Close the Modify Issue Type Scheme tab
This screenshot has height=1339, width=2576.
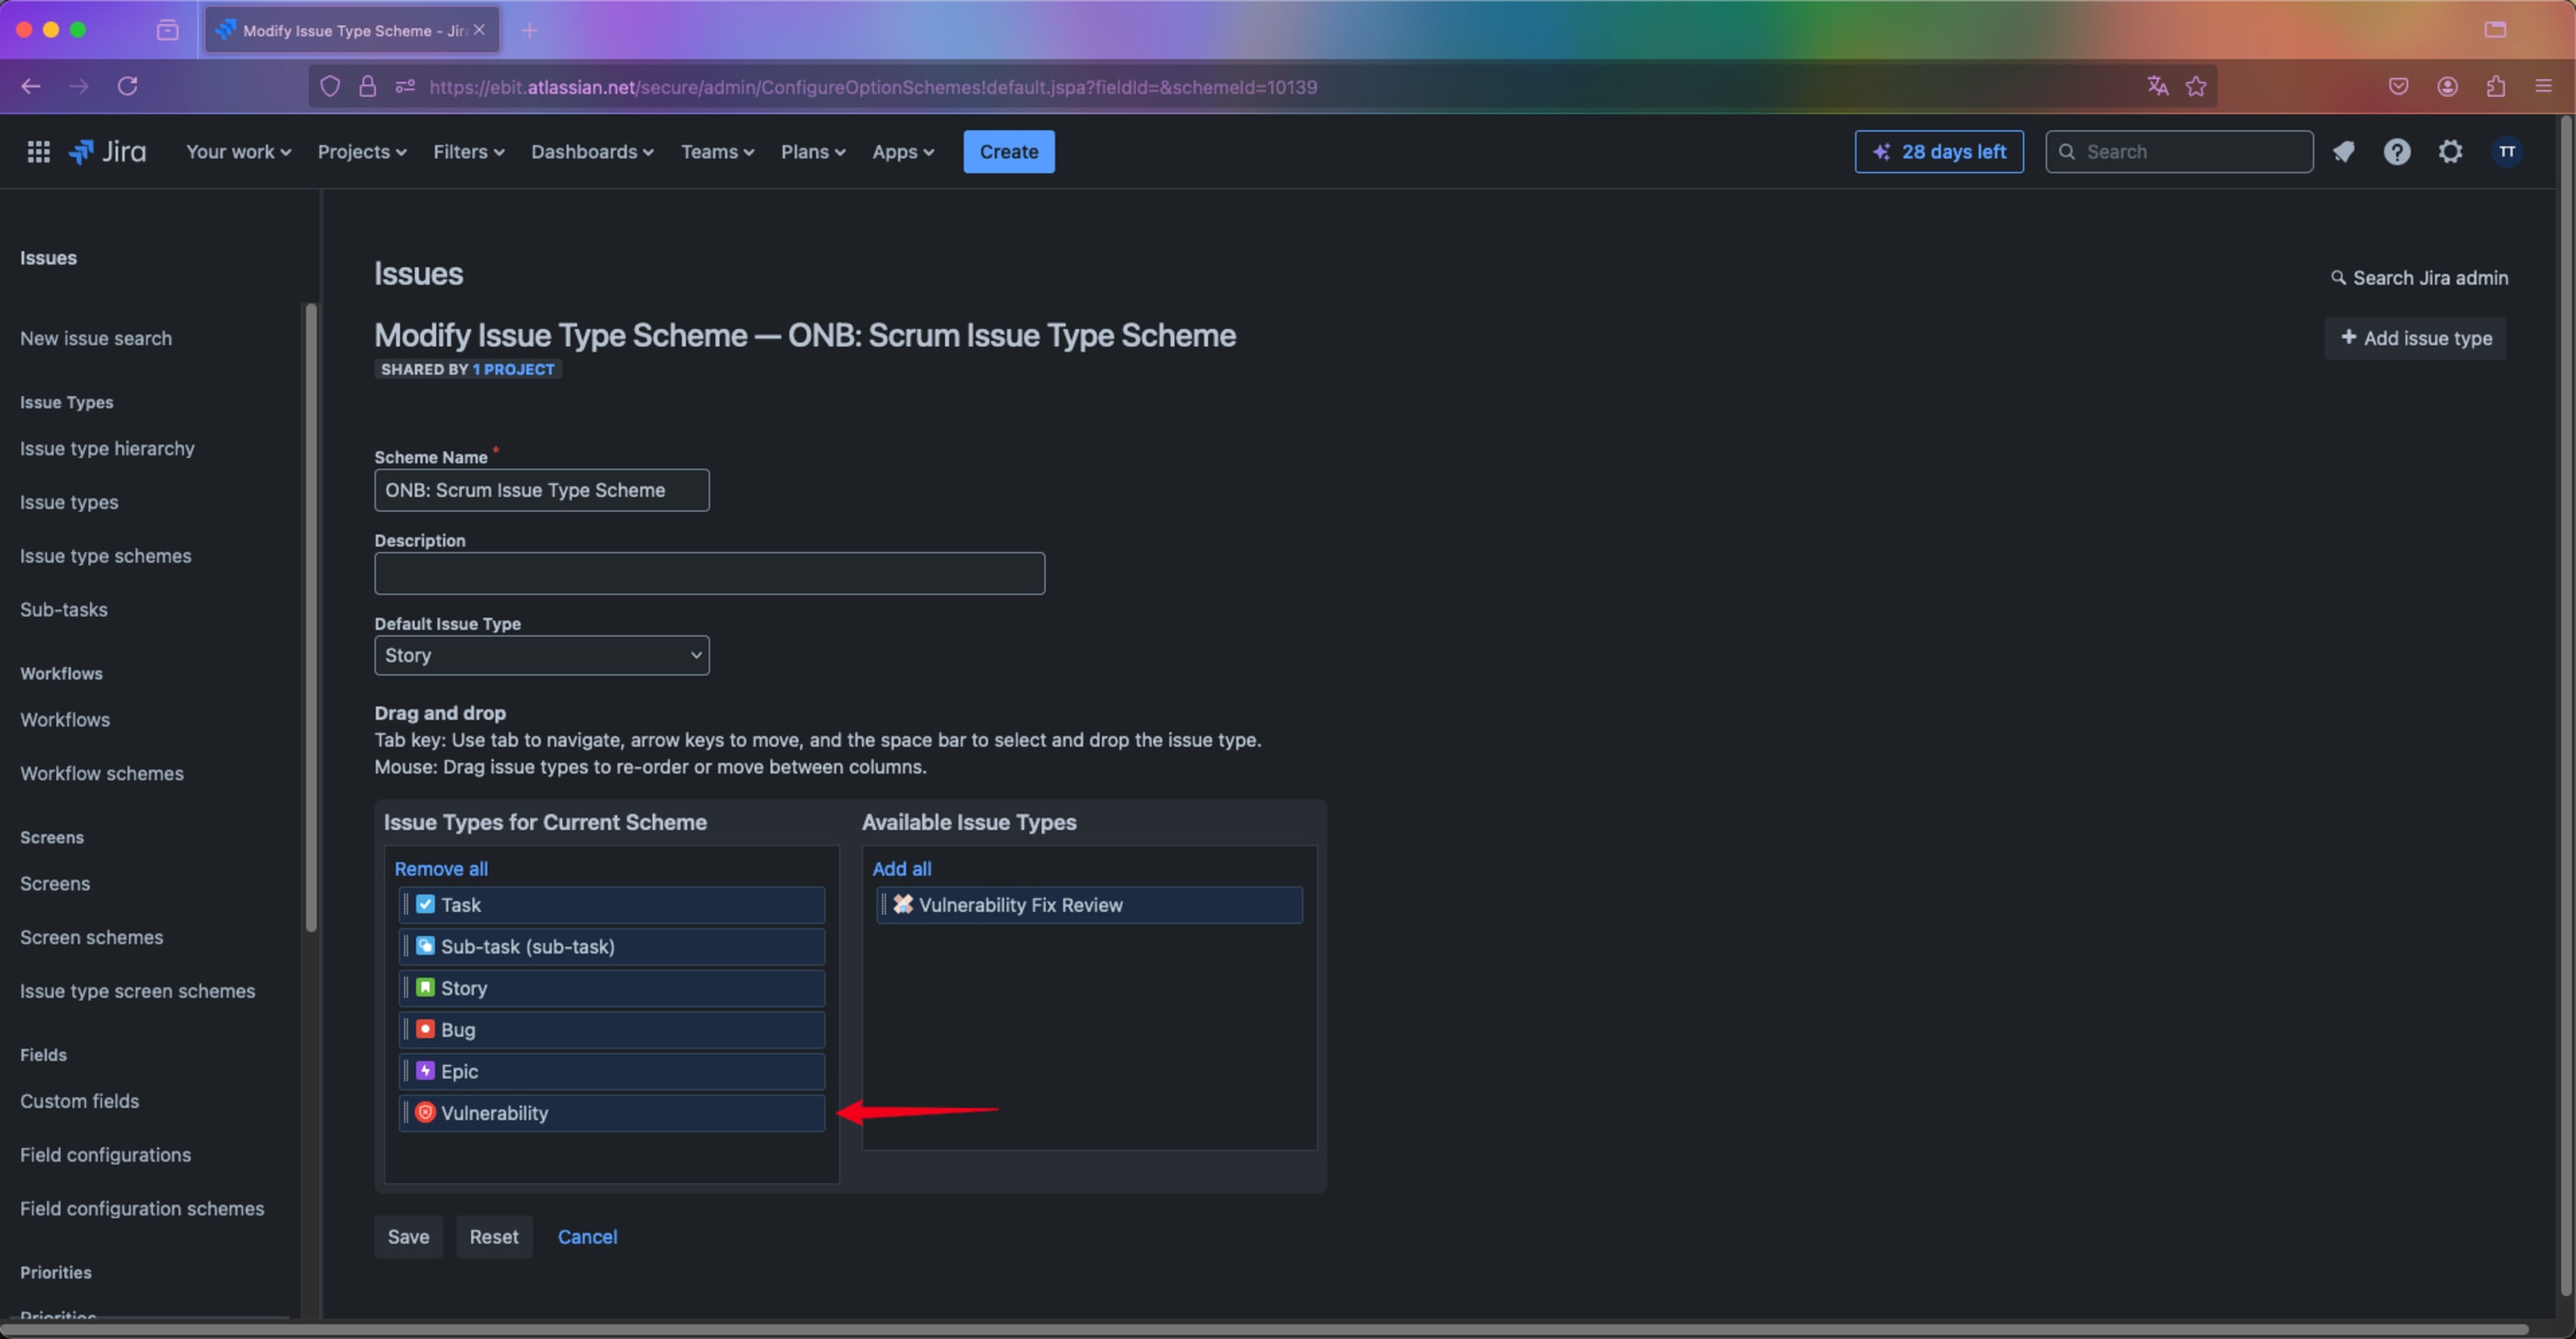(x=479, y=30)
